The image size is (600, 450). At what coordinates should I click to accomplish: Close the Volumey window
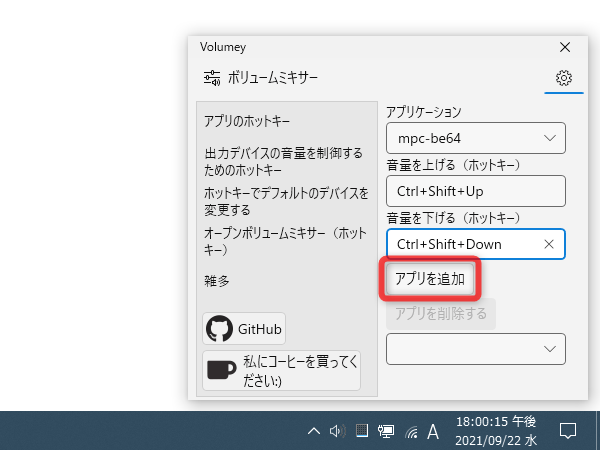[x=565, y=47]
